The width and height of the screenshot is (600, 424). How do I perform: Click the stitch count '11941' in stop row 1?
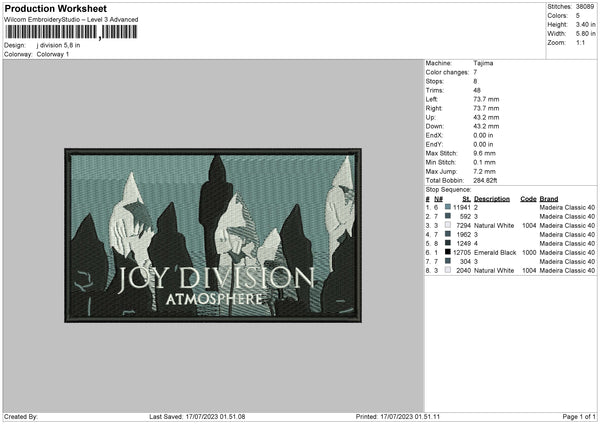462,207
